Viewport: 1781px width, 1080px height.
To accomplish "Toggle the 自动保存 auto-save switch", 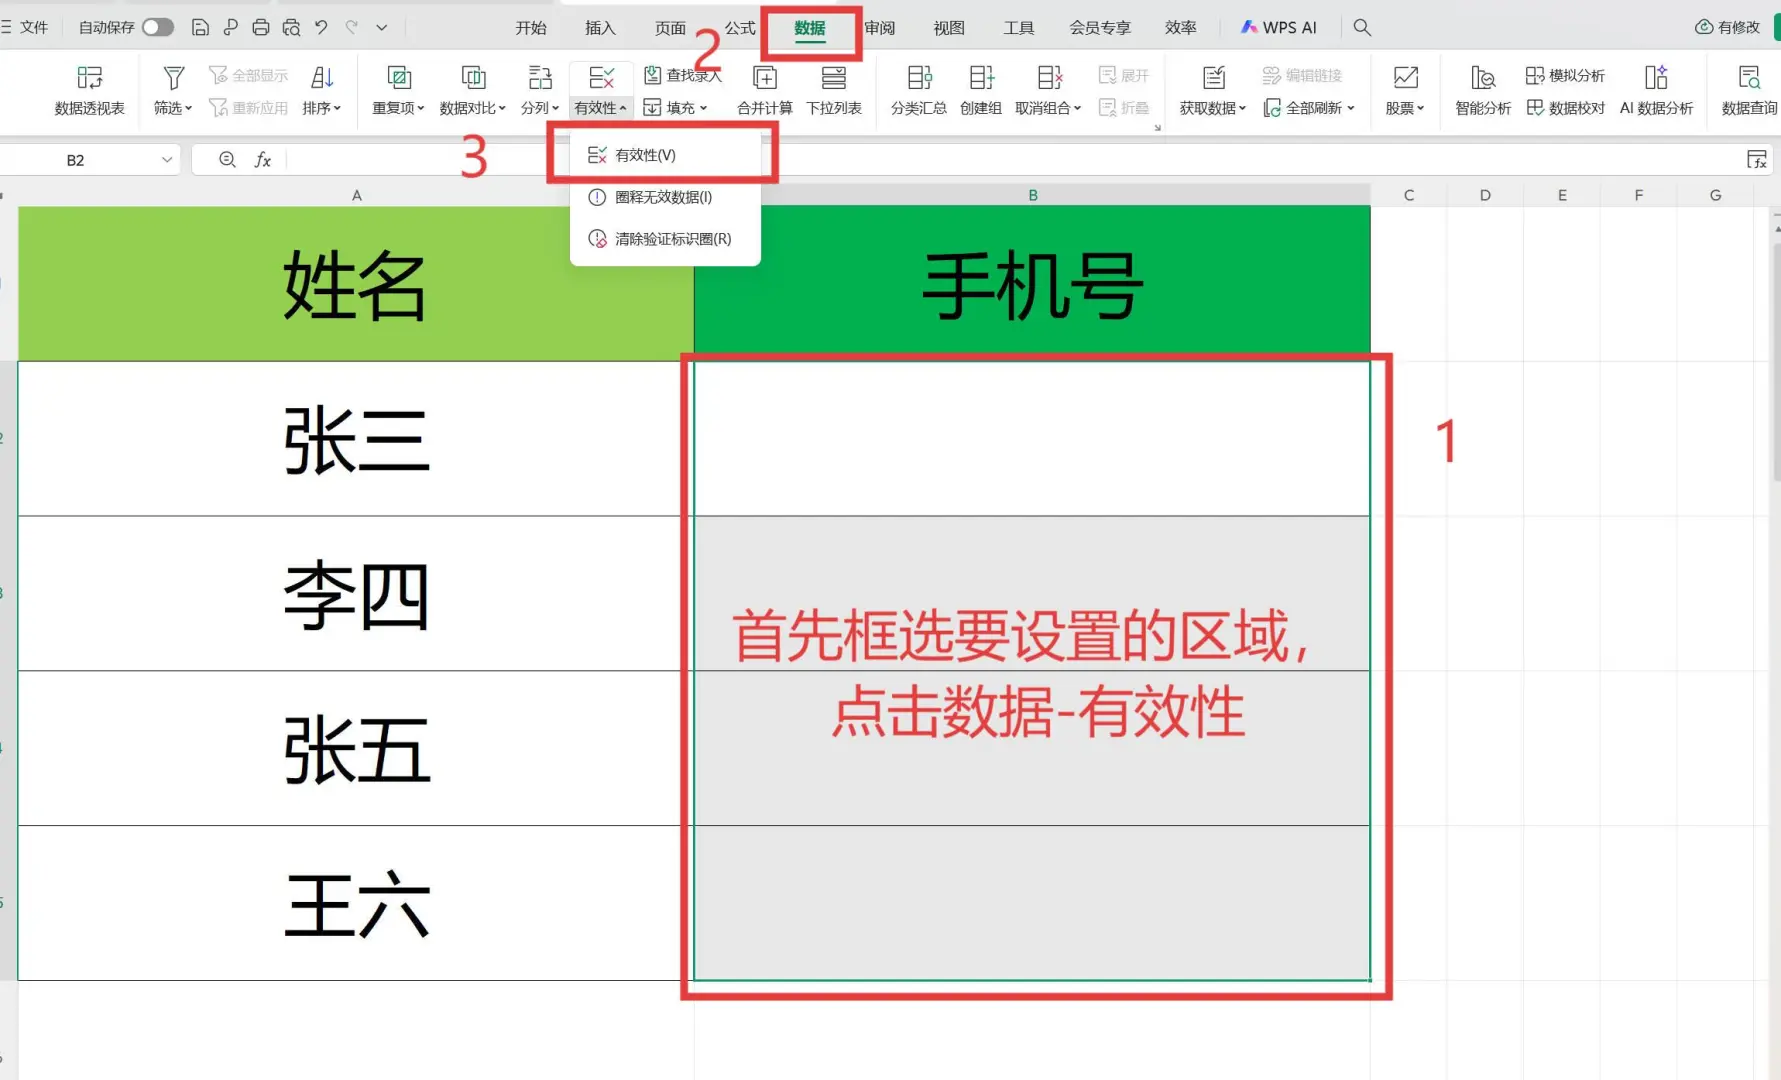I will (157, 27).
